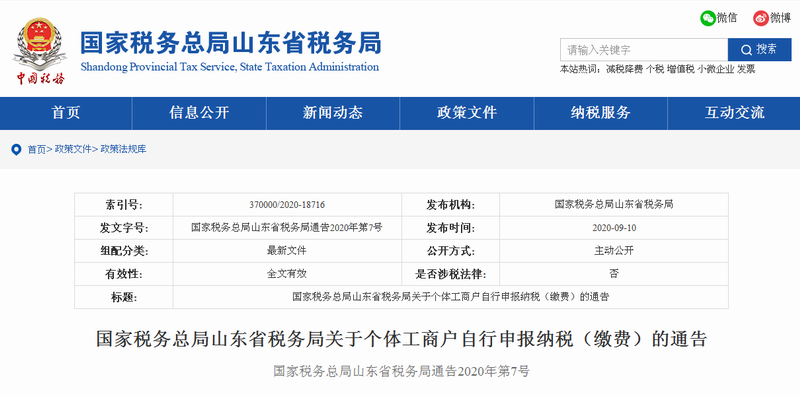The width and height of the screenshot is (800, 395).
Task: Click hot keyword 减税降费
Action: [624, 69]
